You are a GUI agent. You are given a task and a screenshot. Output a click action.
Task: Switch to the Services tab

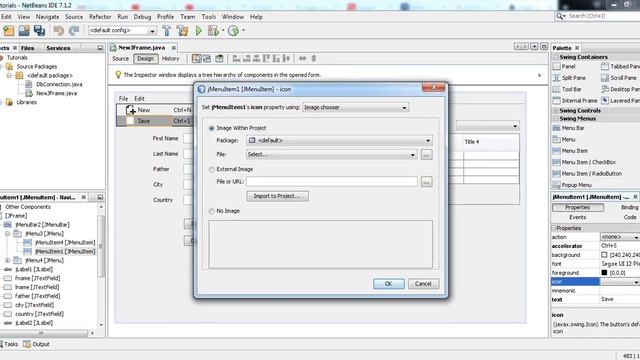[x=58, y=48]
